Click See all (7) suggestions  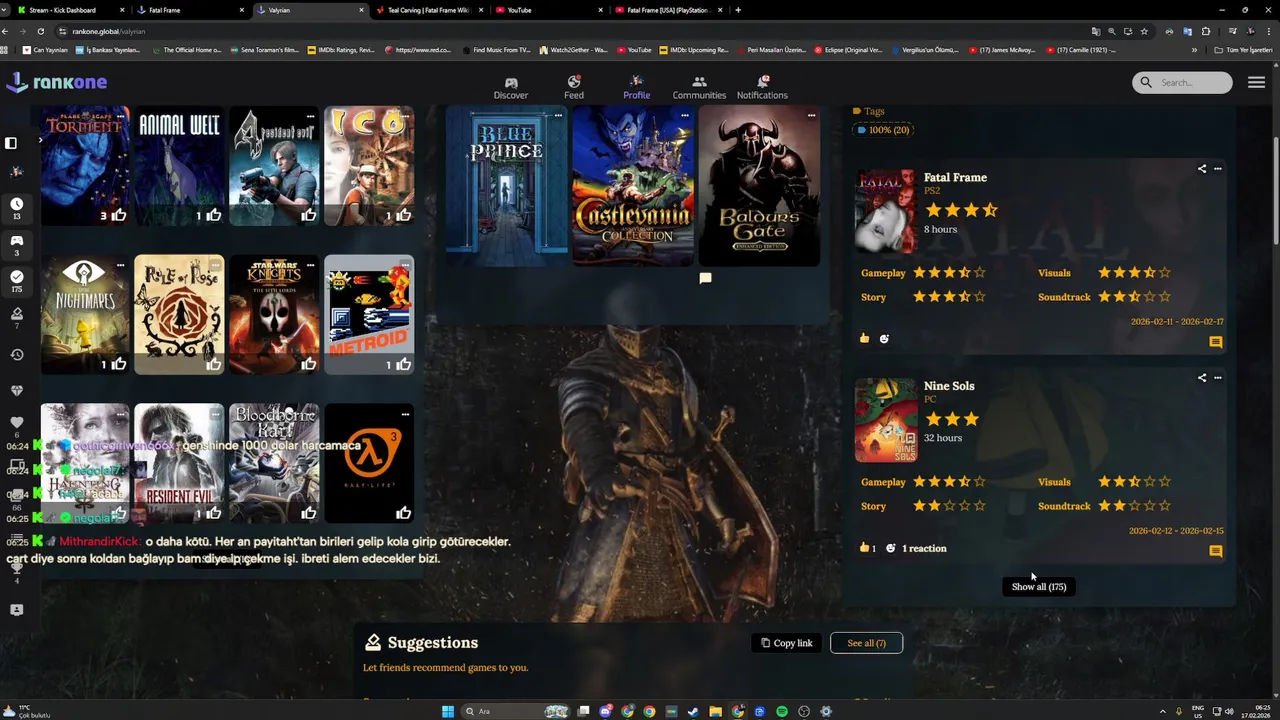click(866, 643)
